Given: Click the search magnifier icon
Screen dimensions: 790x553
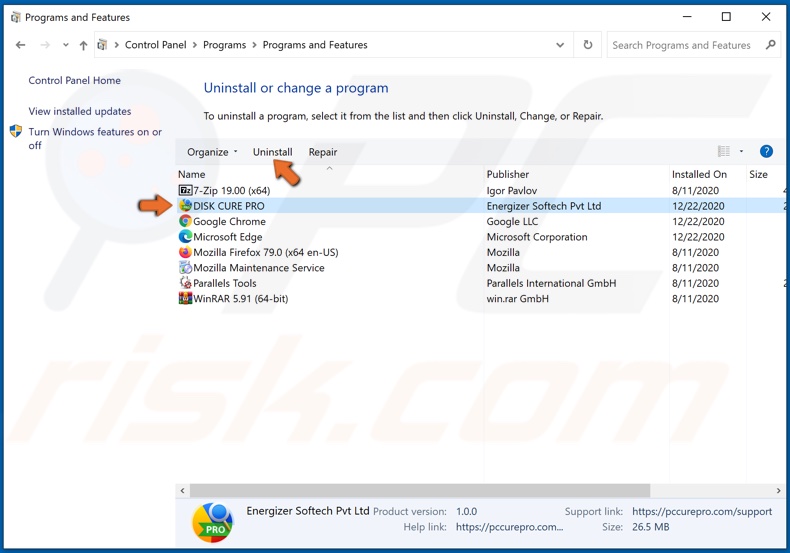Looking at the screenshot, I should tap(770, 45).
